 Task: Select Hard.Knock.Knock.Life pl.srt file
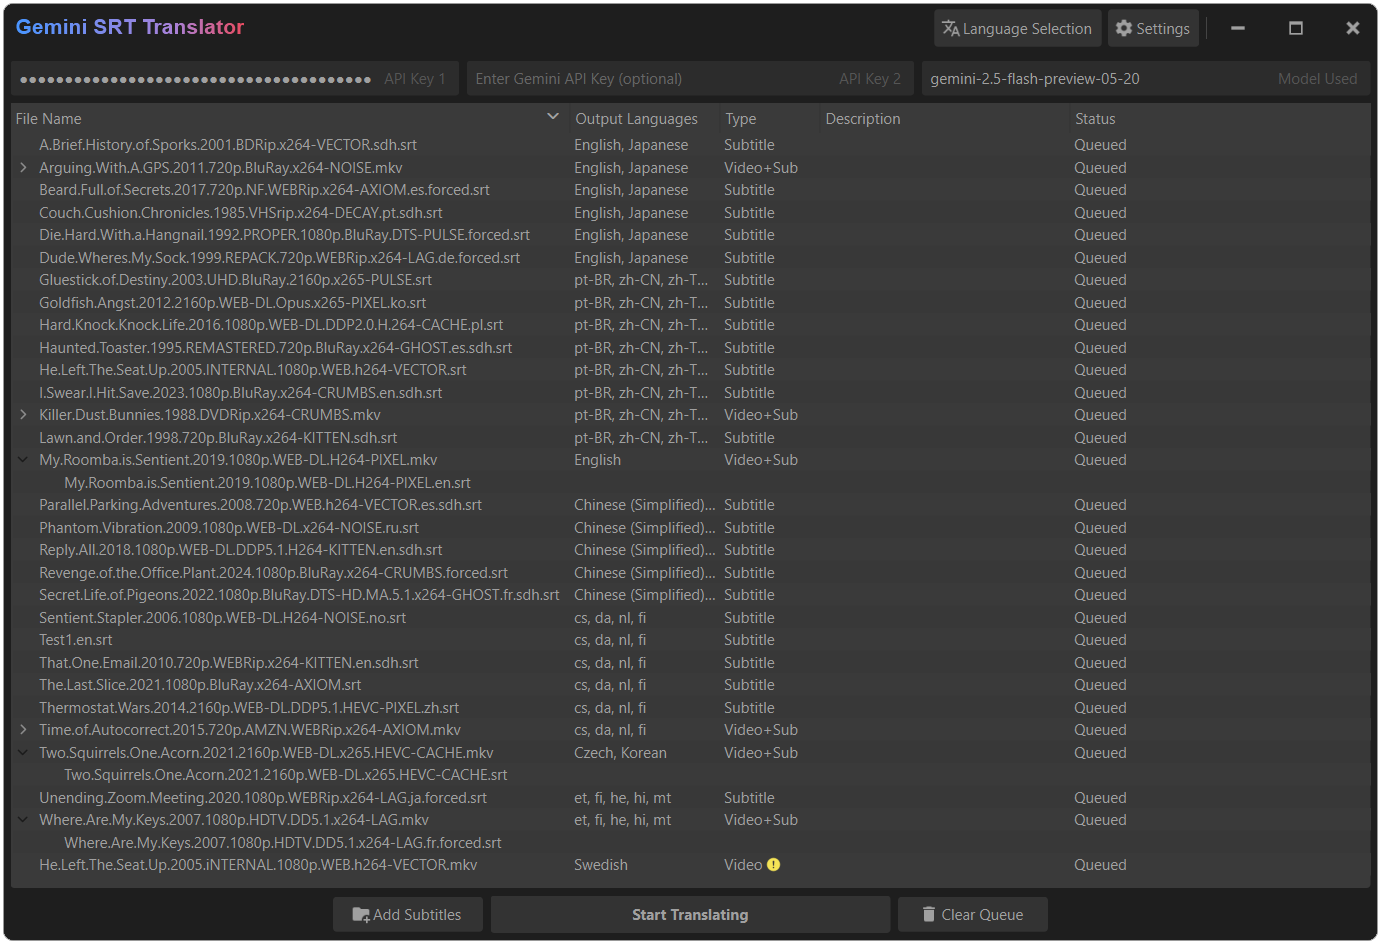click(271, 325)
